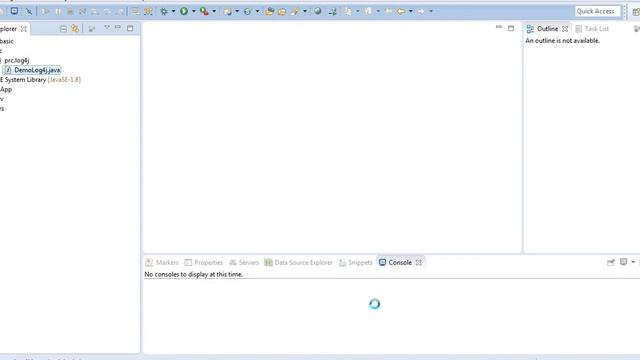Click the Terminate debug icon
The image size is (640, 360).
tap(70, 11)
